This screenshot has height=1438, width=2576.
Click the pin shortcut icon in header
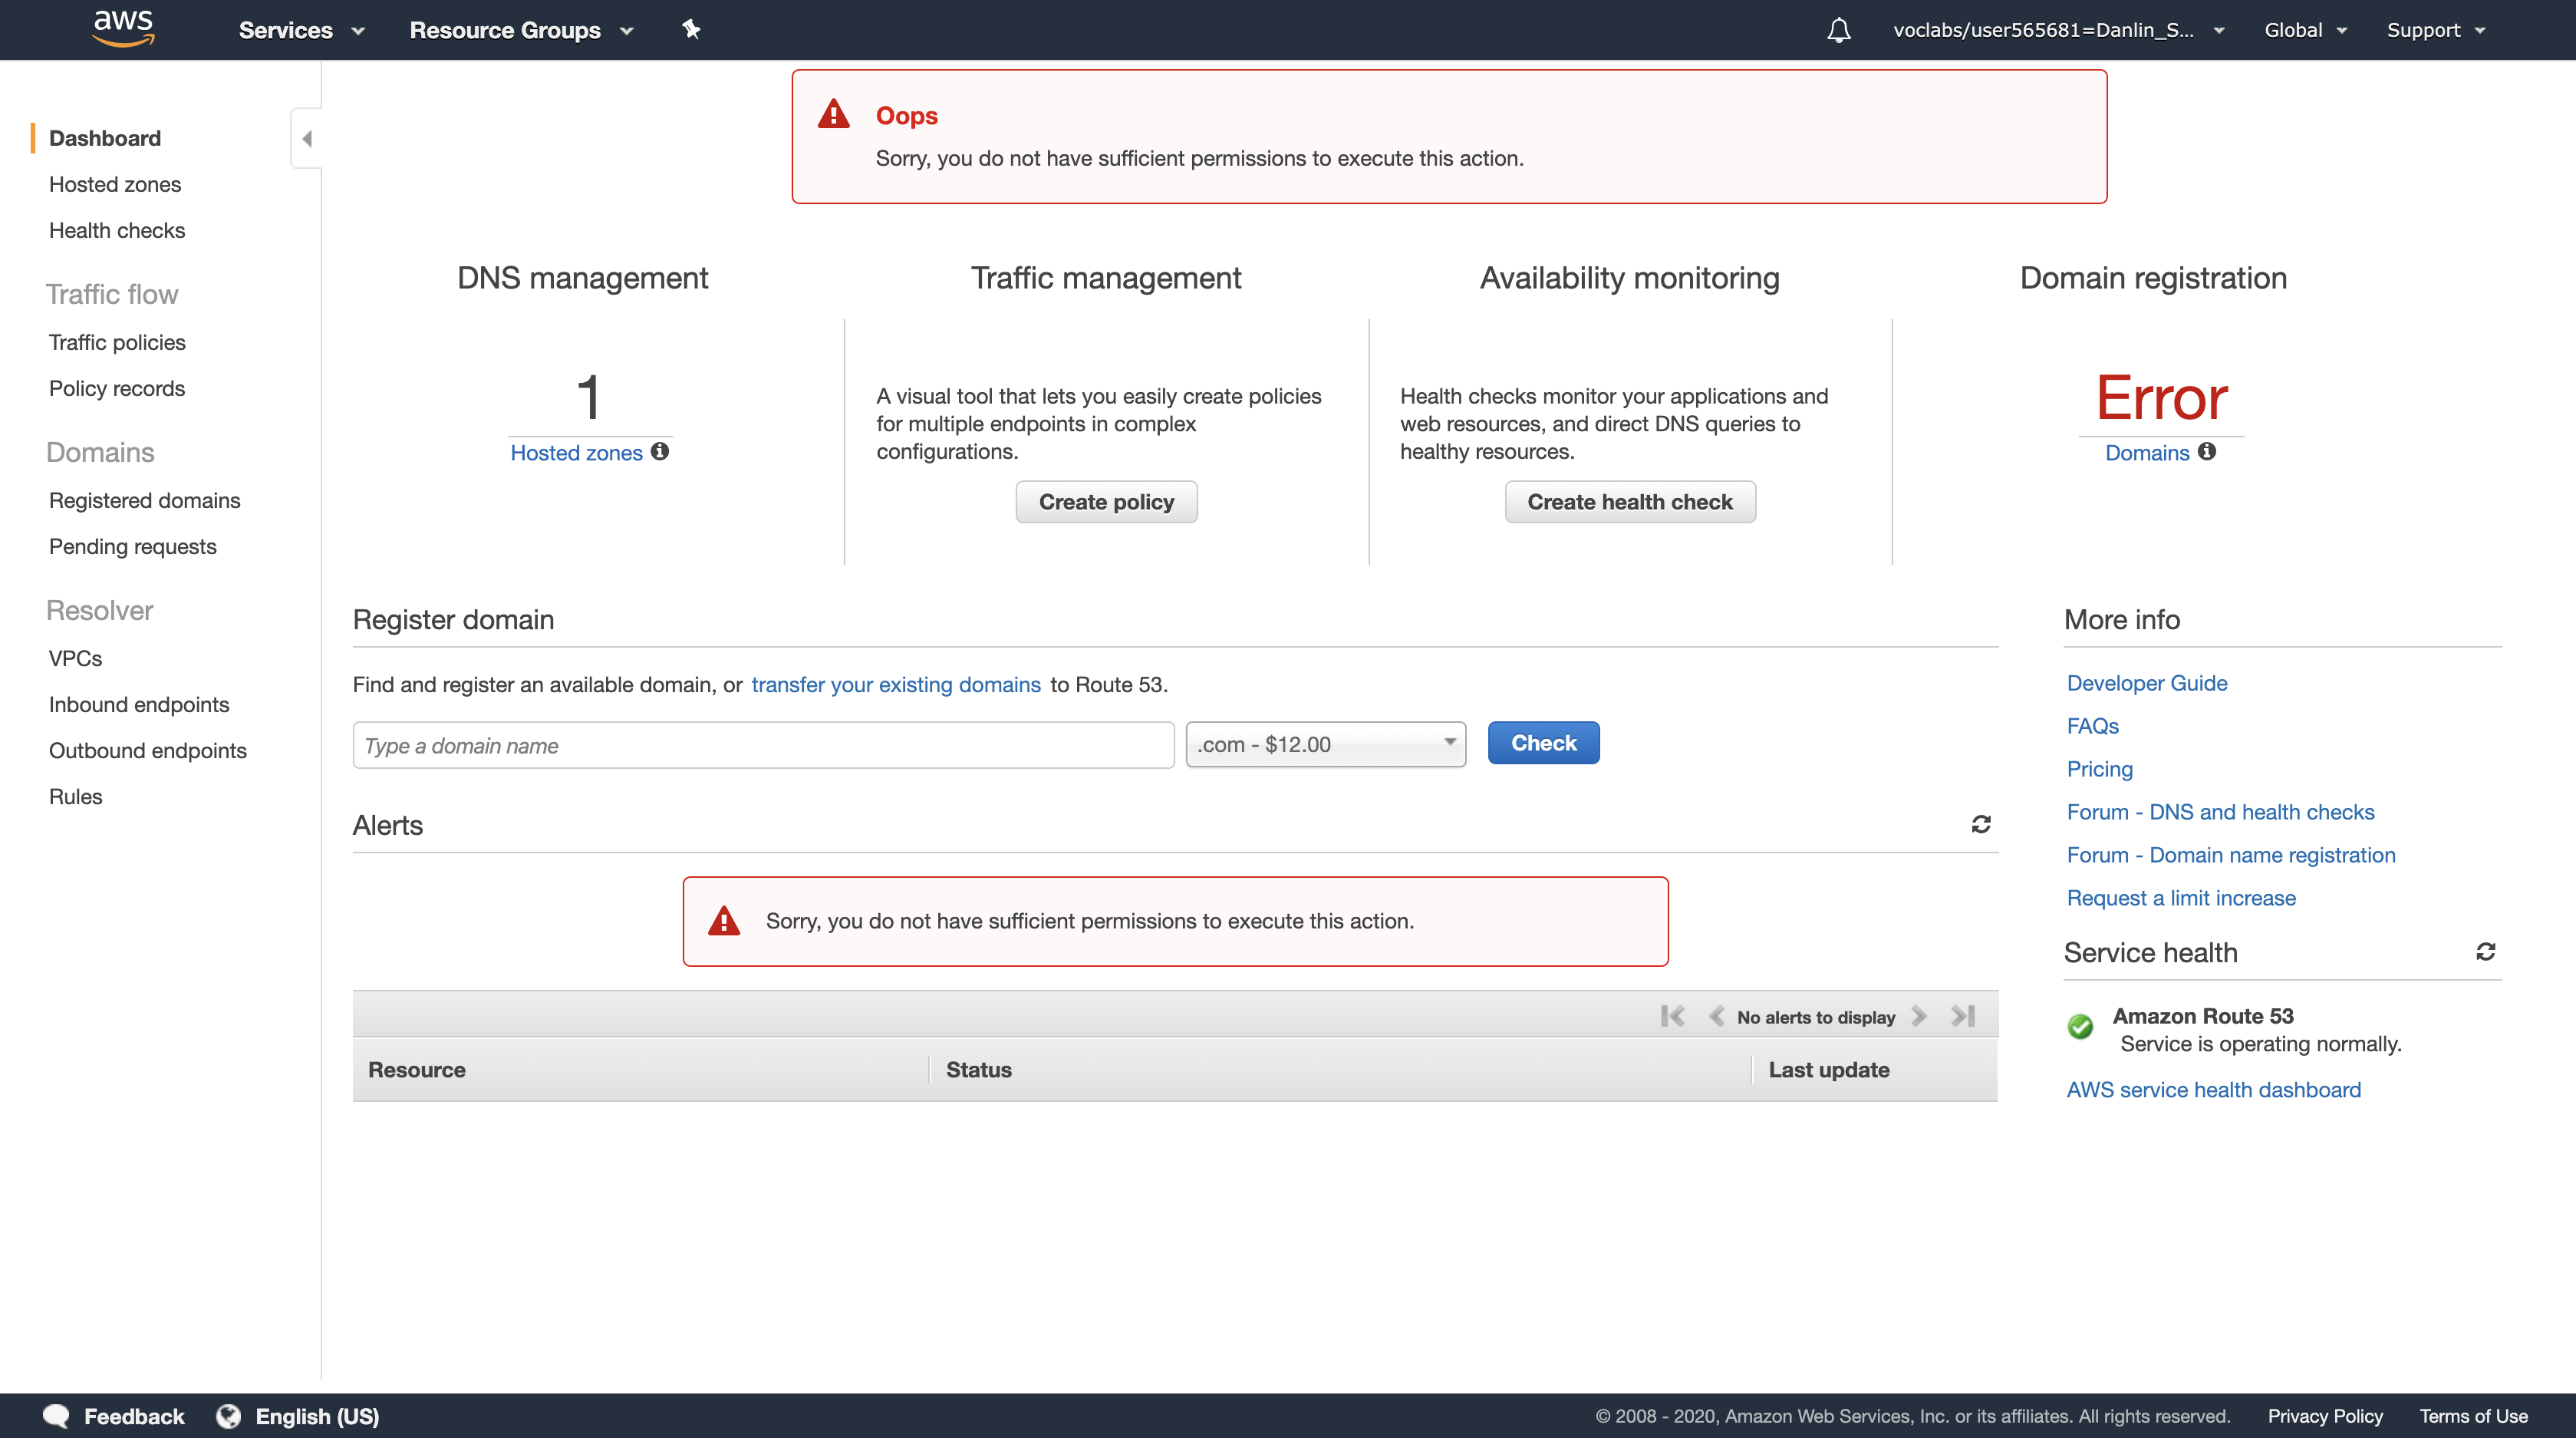pos(691,29)
